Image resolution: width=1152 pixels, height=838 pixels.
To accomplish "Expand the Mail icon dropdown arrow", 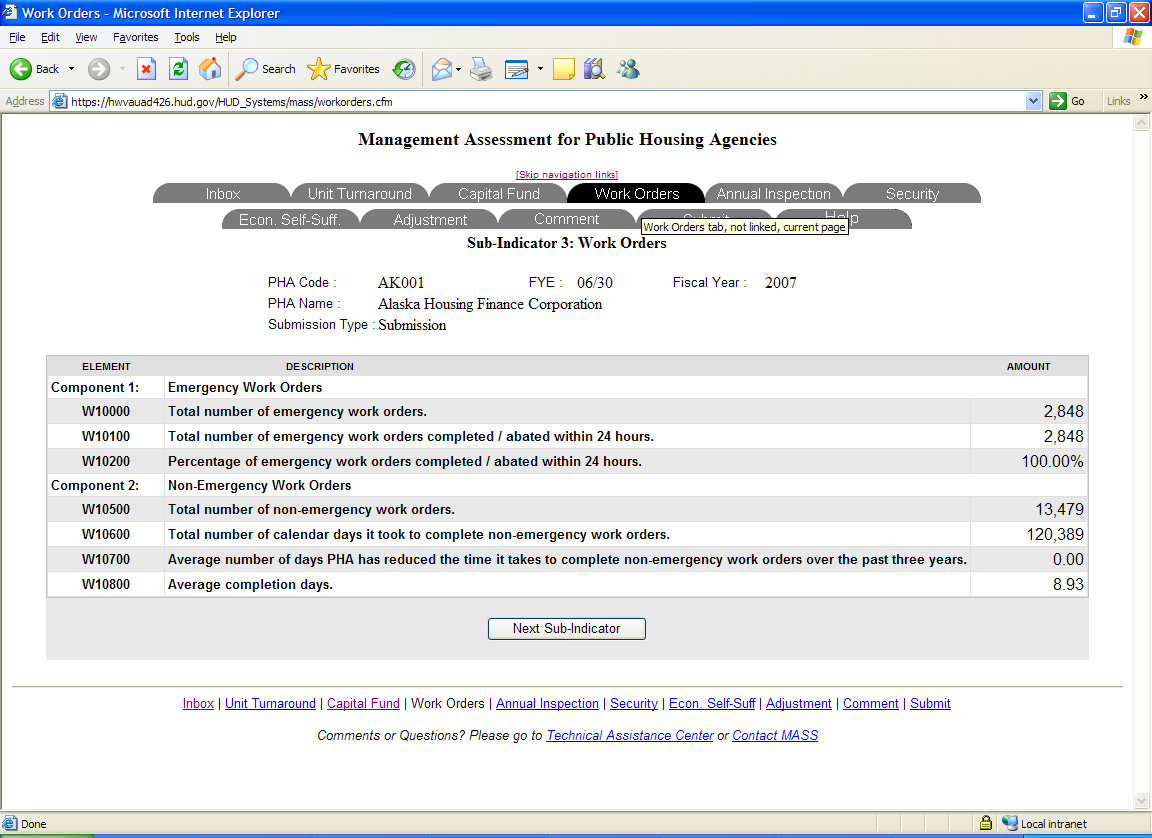I will tap(458, 69).
